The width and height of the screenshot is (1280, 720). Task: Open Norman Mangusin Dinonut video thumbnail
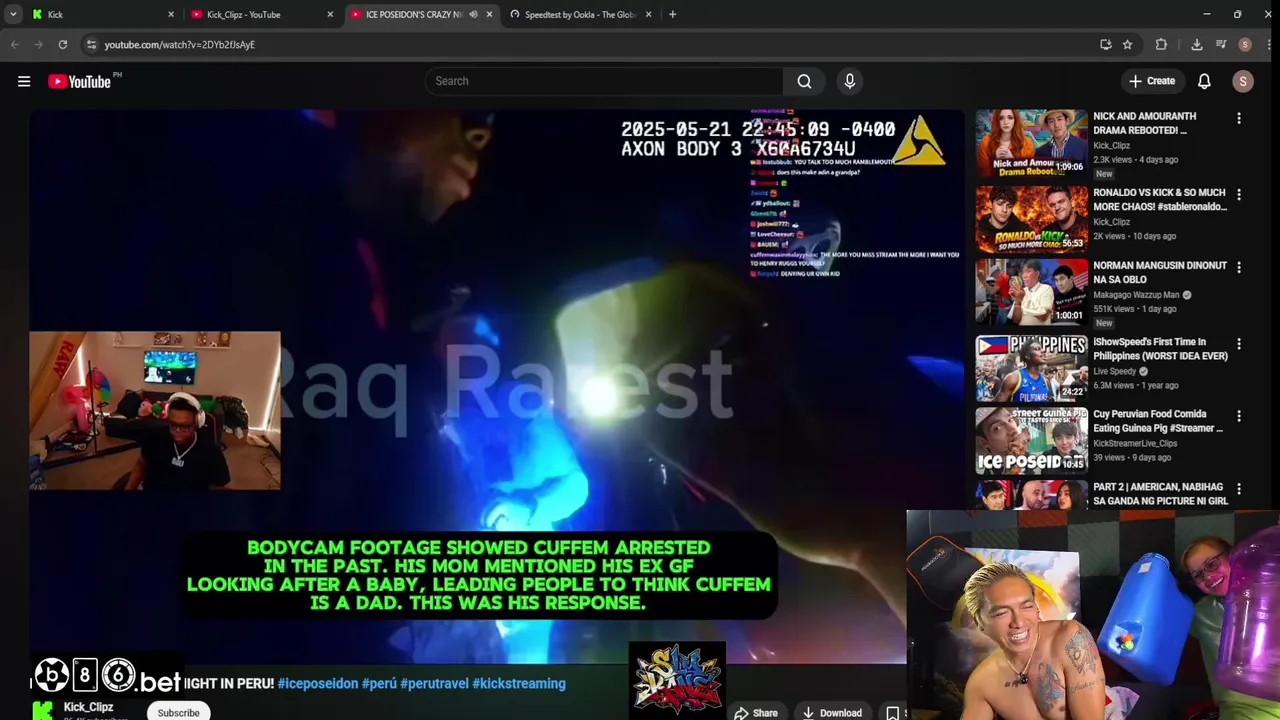(1031, 292)
